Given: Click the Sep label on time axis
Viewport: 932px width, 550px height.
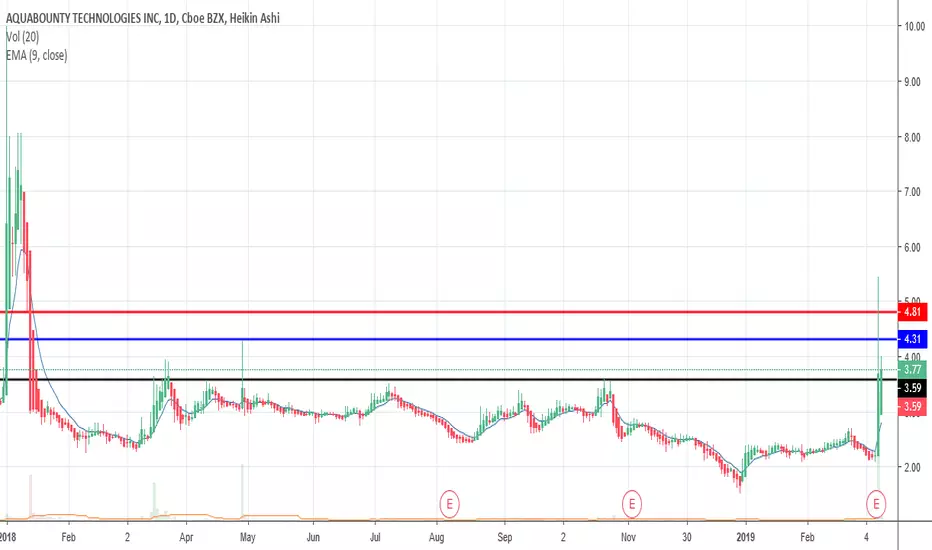Looking at the screenshot, I should 504,537.
